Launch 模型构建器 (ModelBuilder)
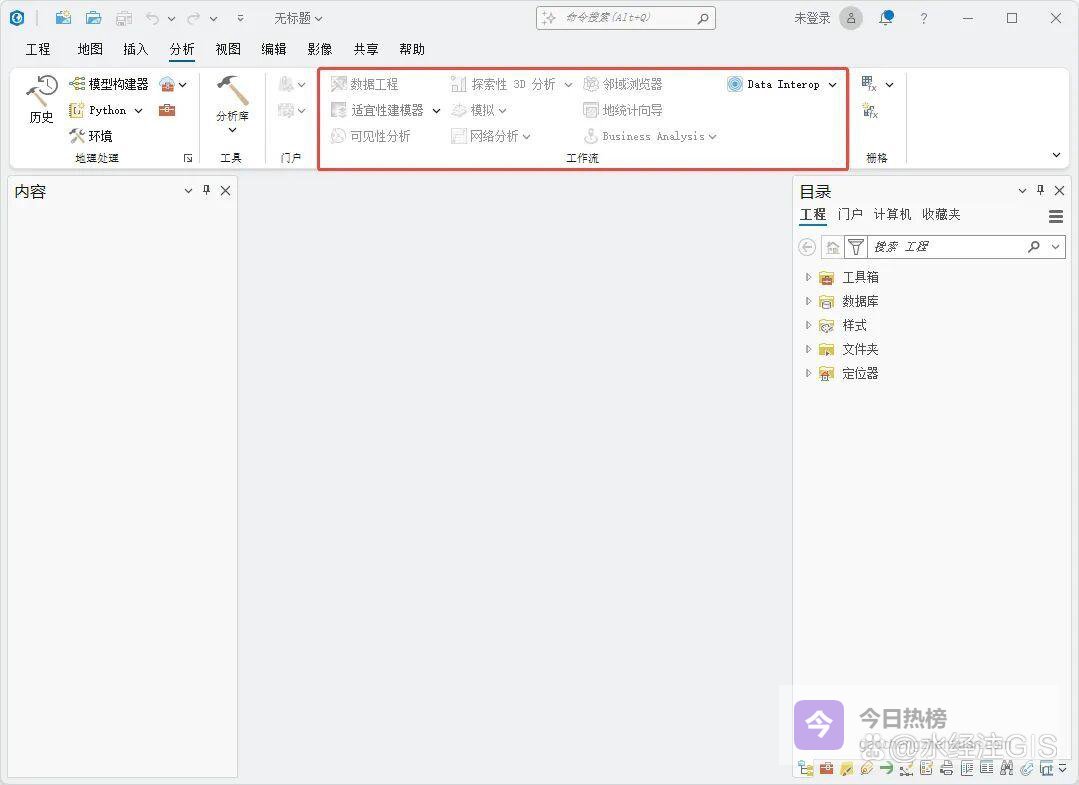The image size is (1079, 785). (x=108, y=84)
